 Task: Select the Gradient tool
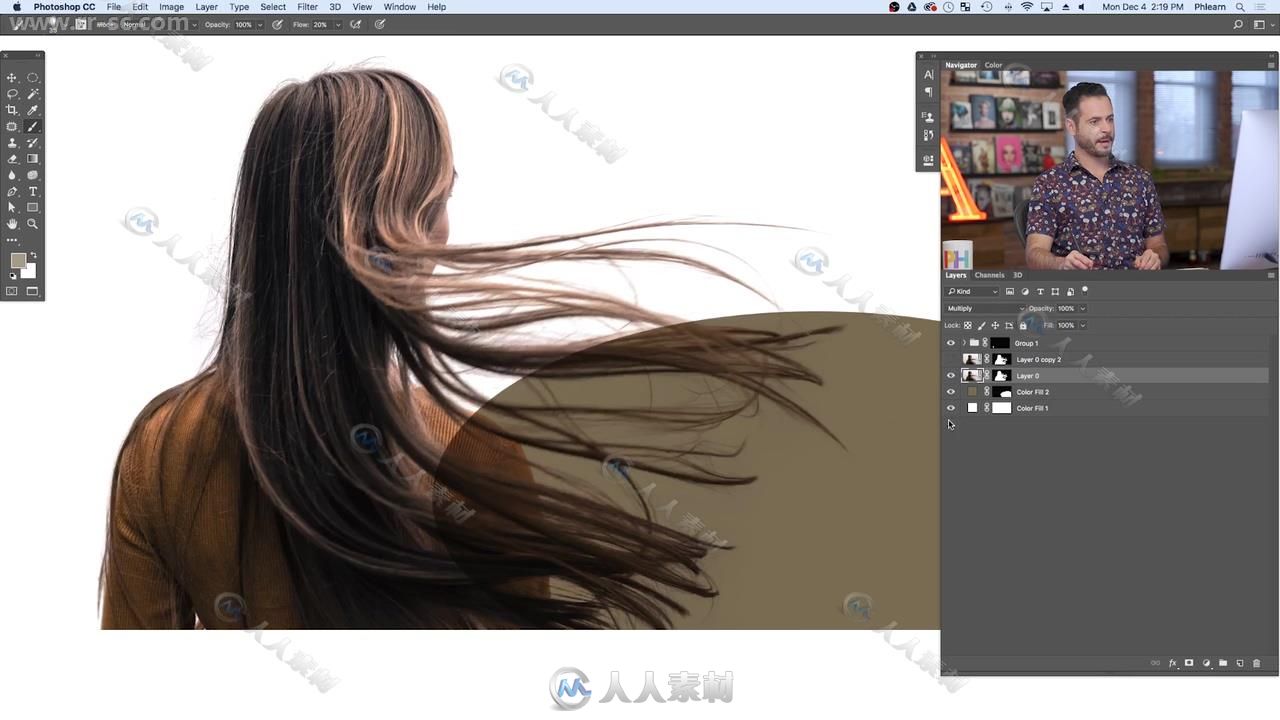(x=33, y=159)
